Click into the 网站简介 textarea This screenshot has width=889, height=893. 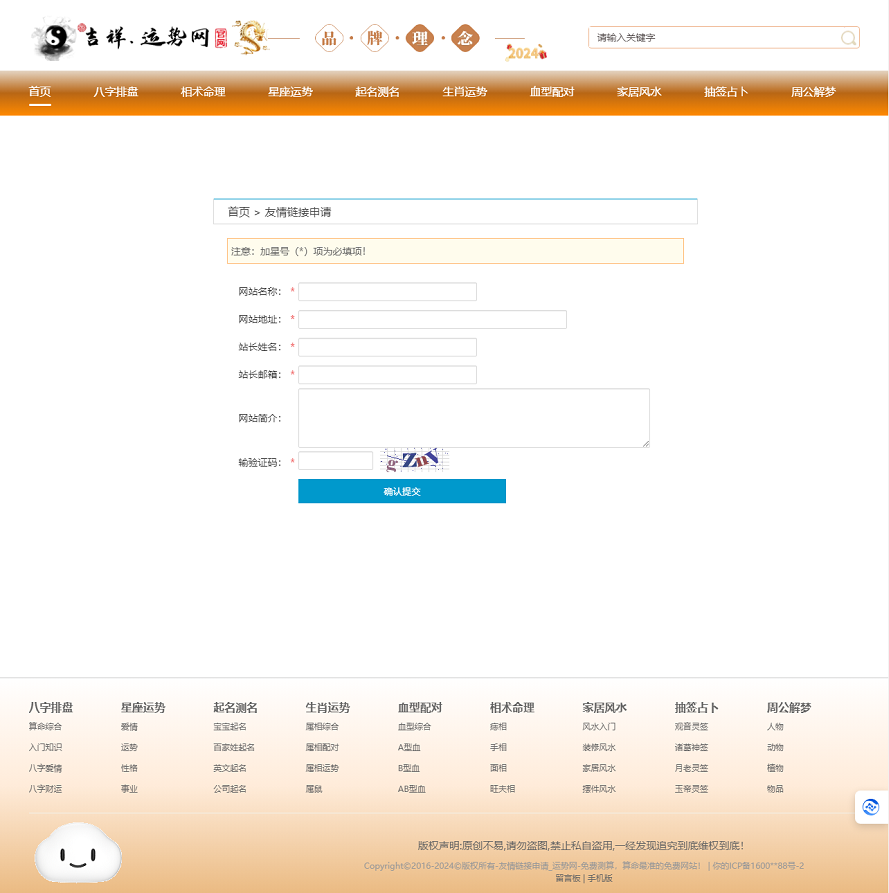point(474,418)
